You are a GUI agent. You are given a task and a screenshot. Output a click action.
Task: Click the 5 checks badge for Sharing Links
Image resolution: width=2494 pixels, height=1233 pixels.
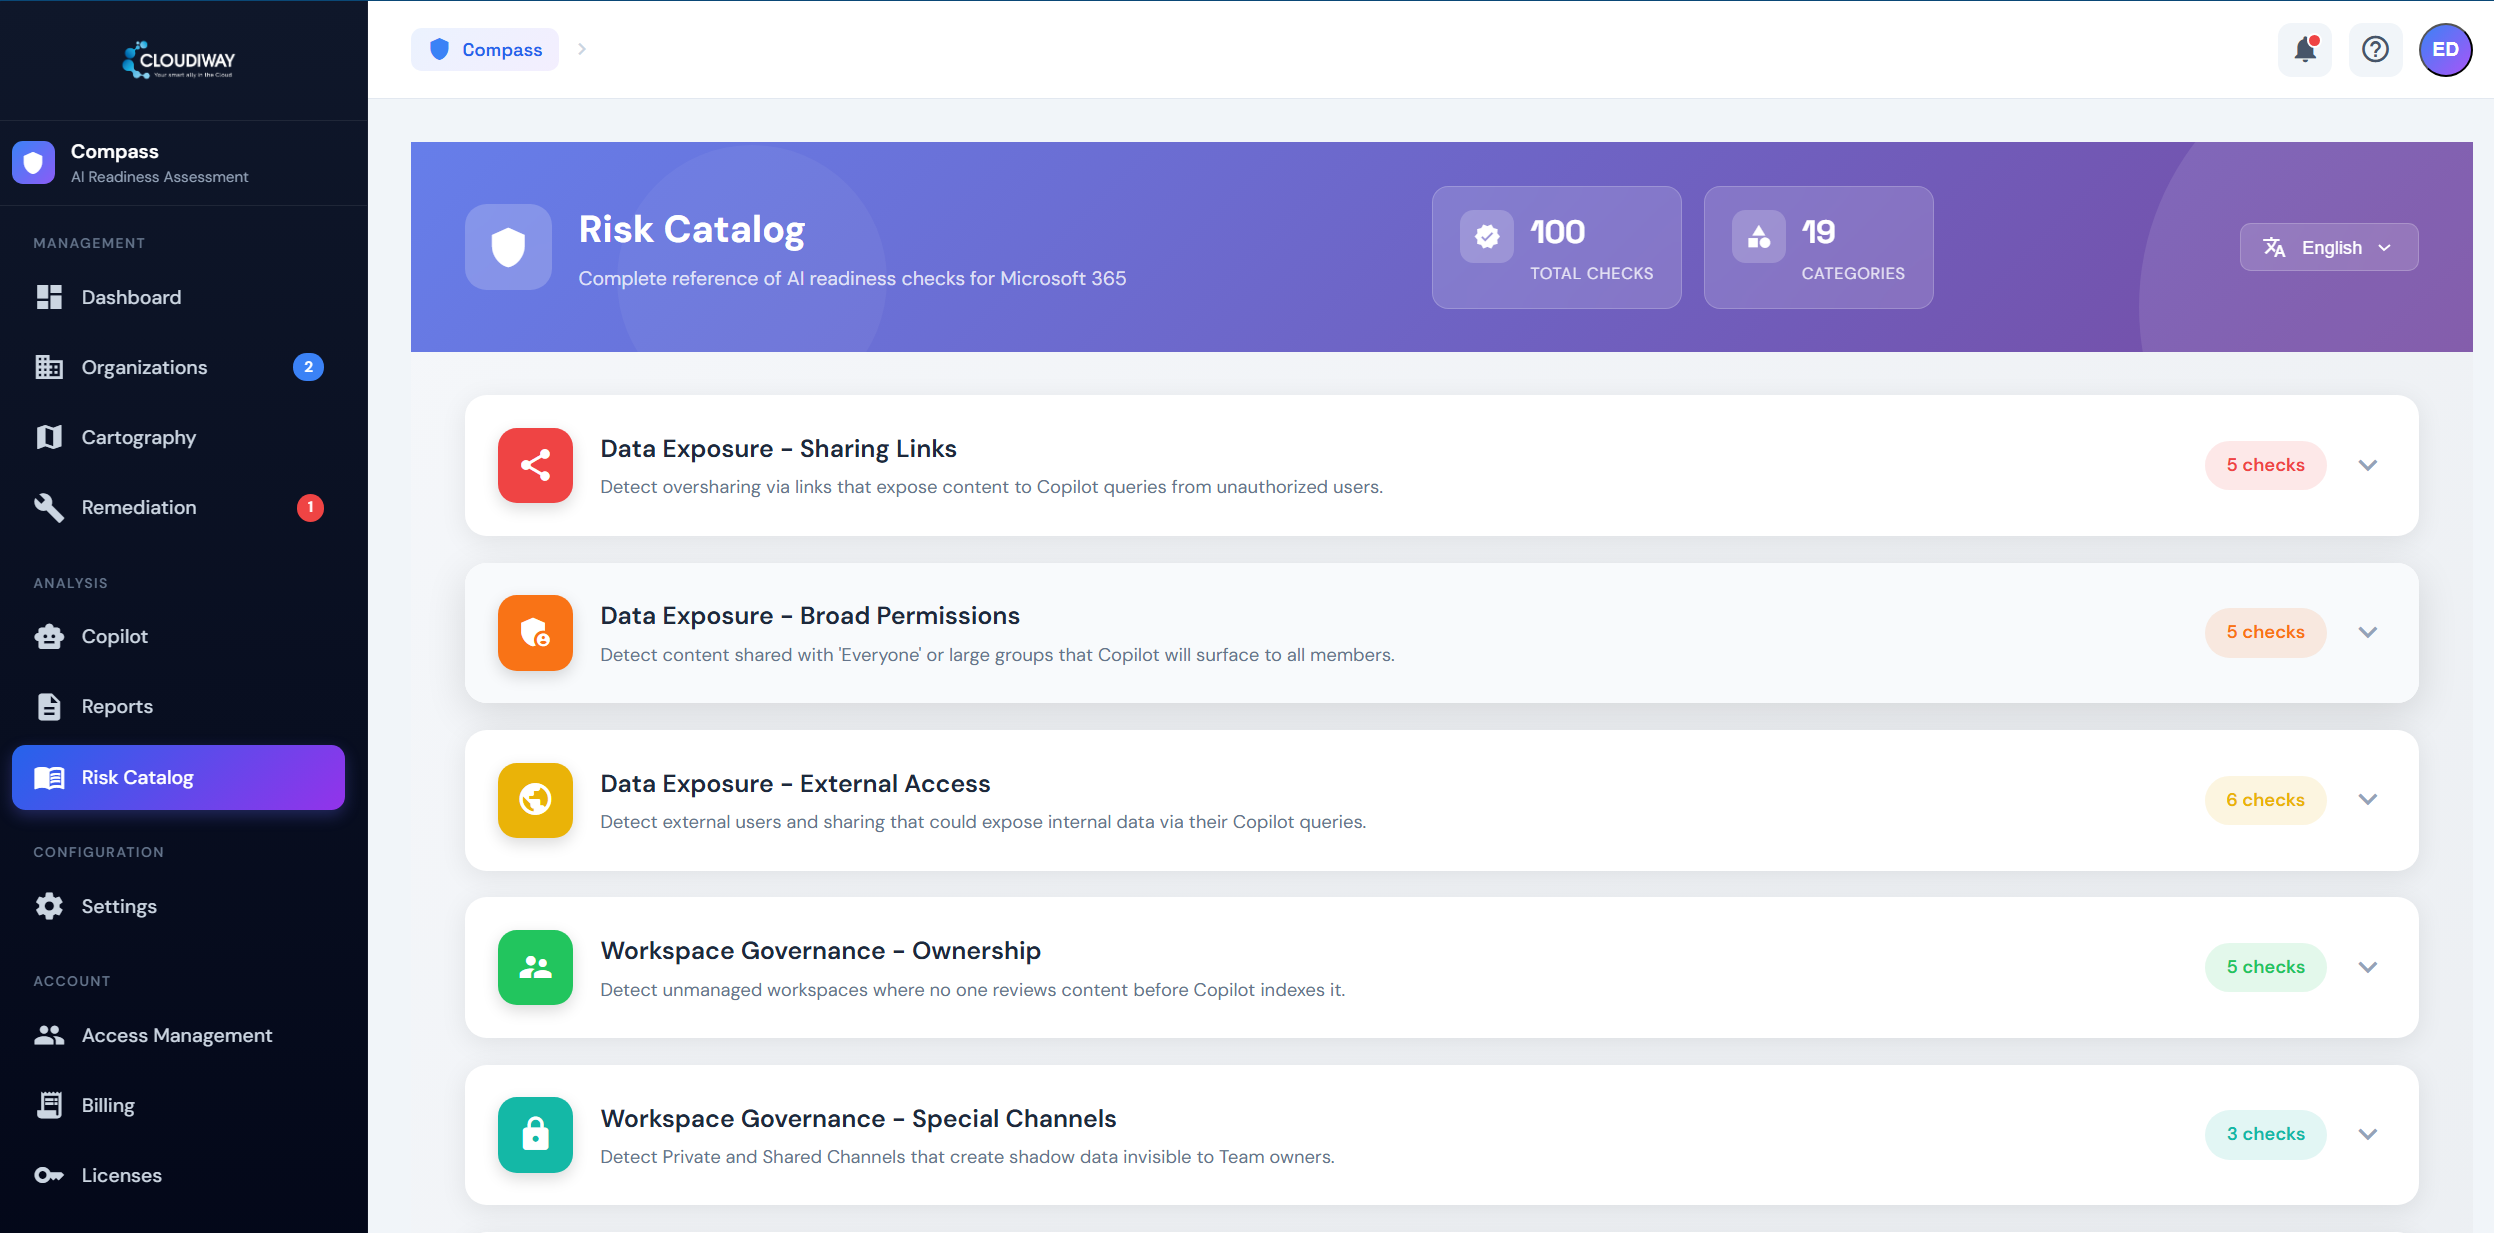tap(2265, 465)
